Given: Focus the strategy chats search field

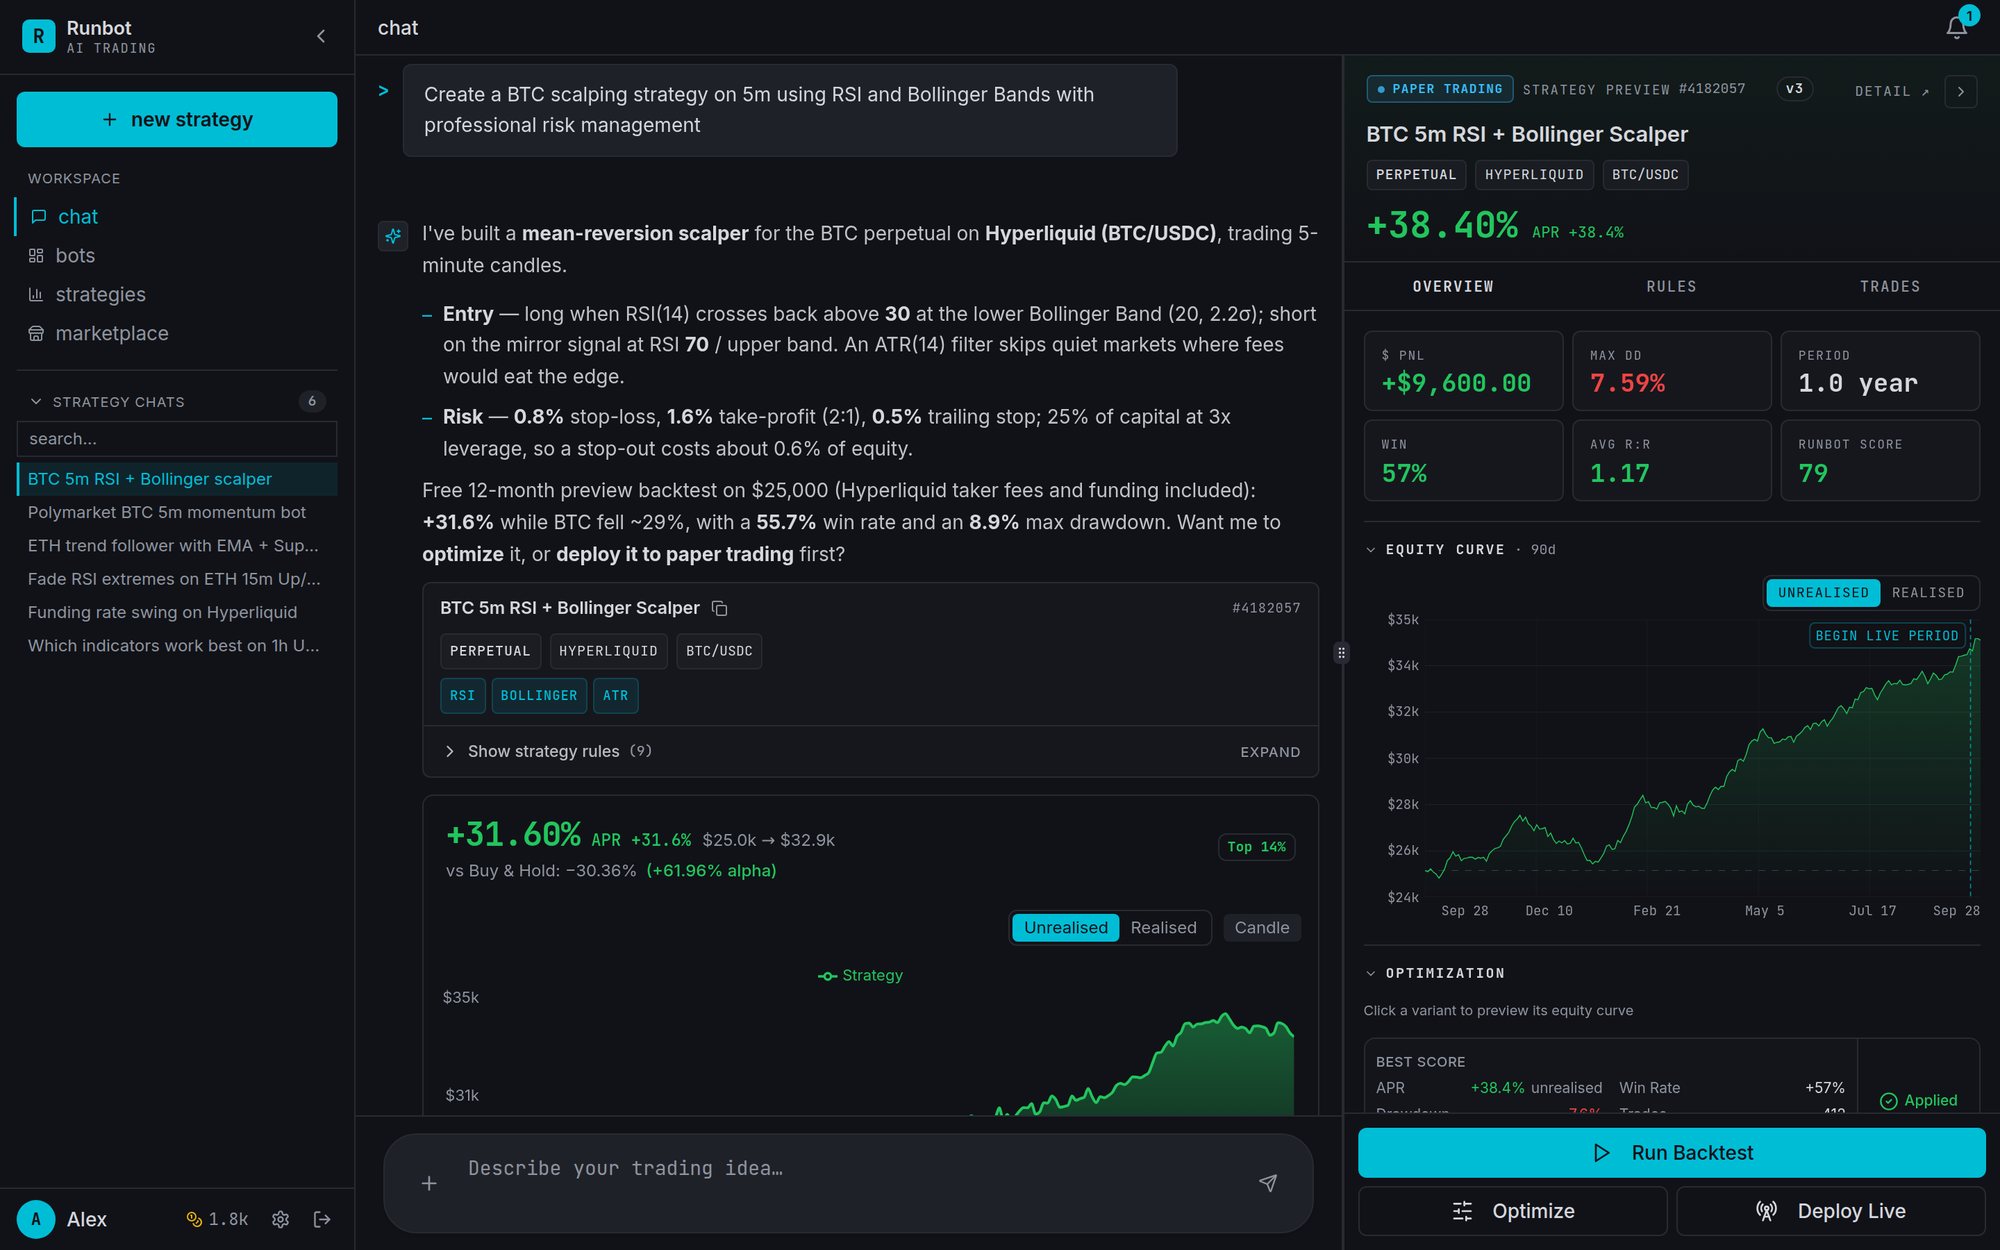Looking at the screenshot, I should pos(177,439).
